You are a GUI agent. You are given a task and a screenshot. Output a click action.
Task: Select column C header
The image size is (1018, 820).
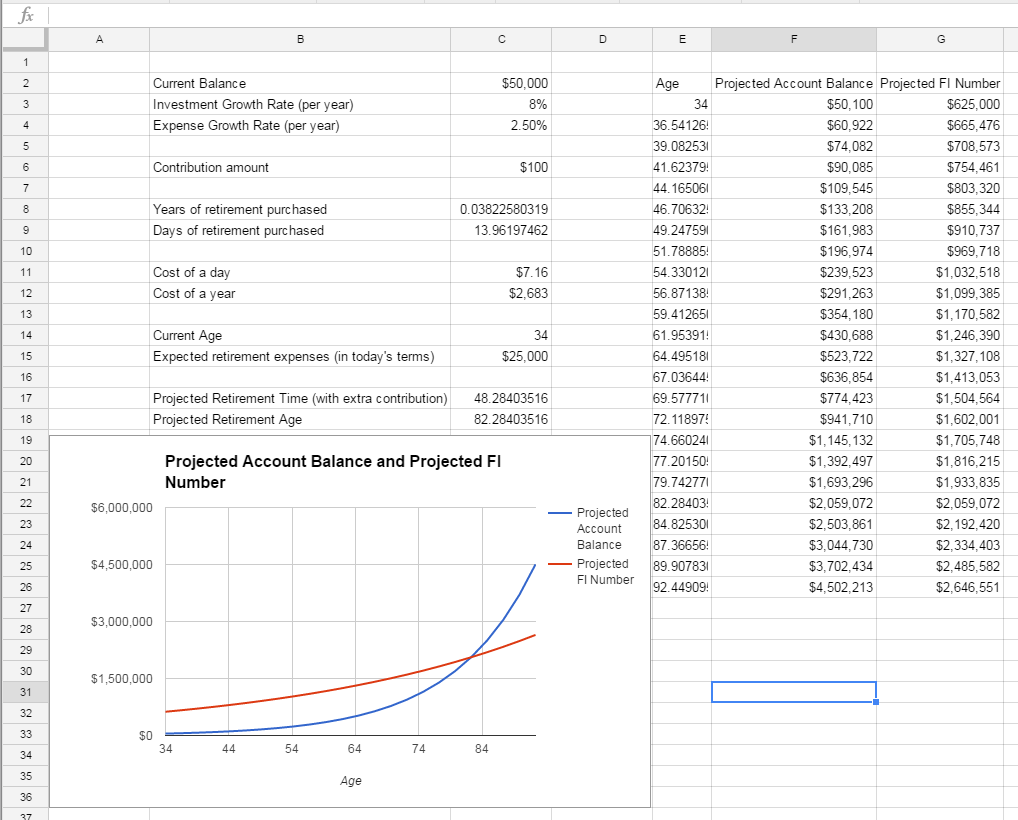500,39
